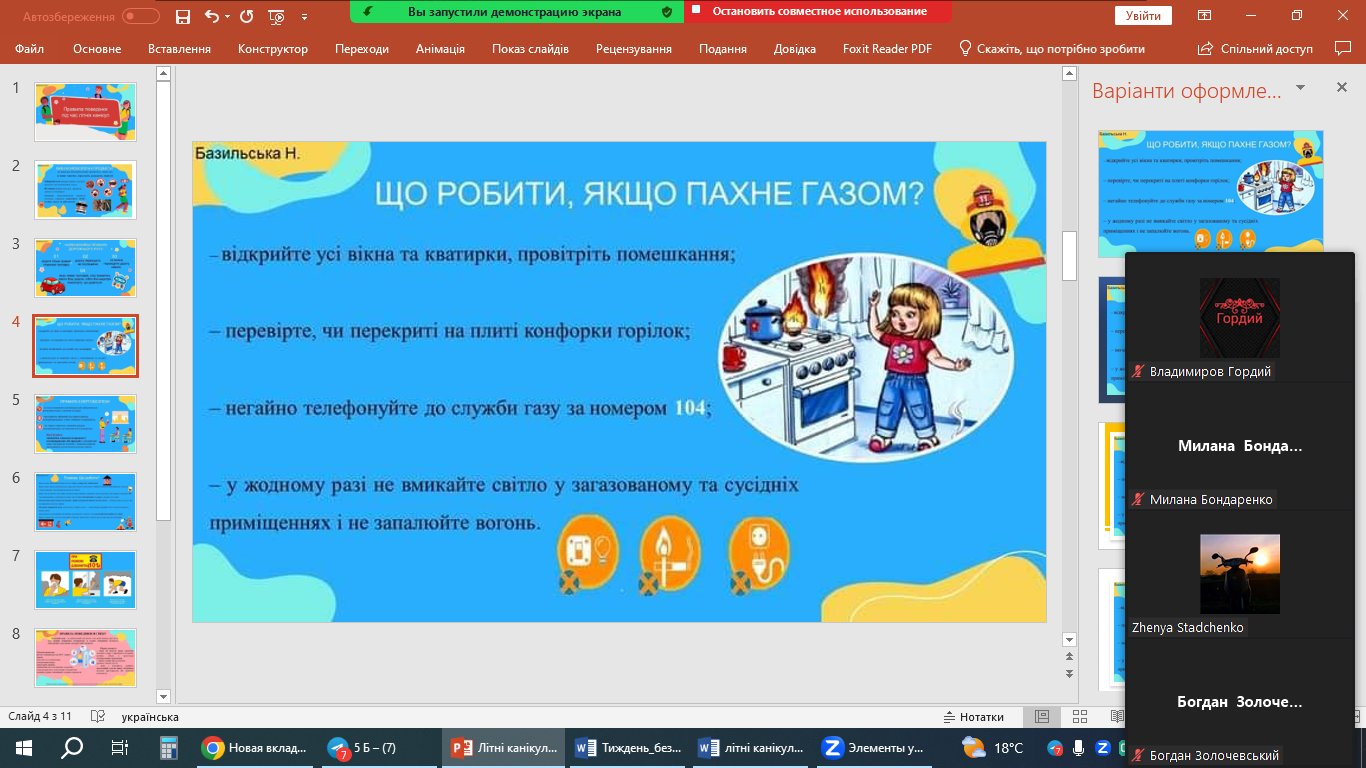Viewport: 1366px width, 768px height.
Task: Open the Переходи ribbon tab
Action: tap(362, 49)
